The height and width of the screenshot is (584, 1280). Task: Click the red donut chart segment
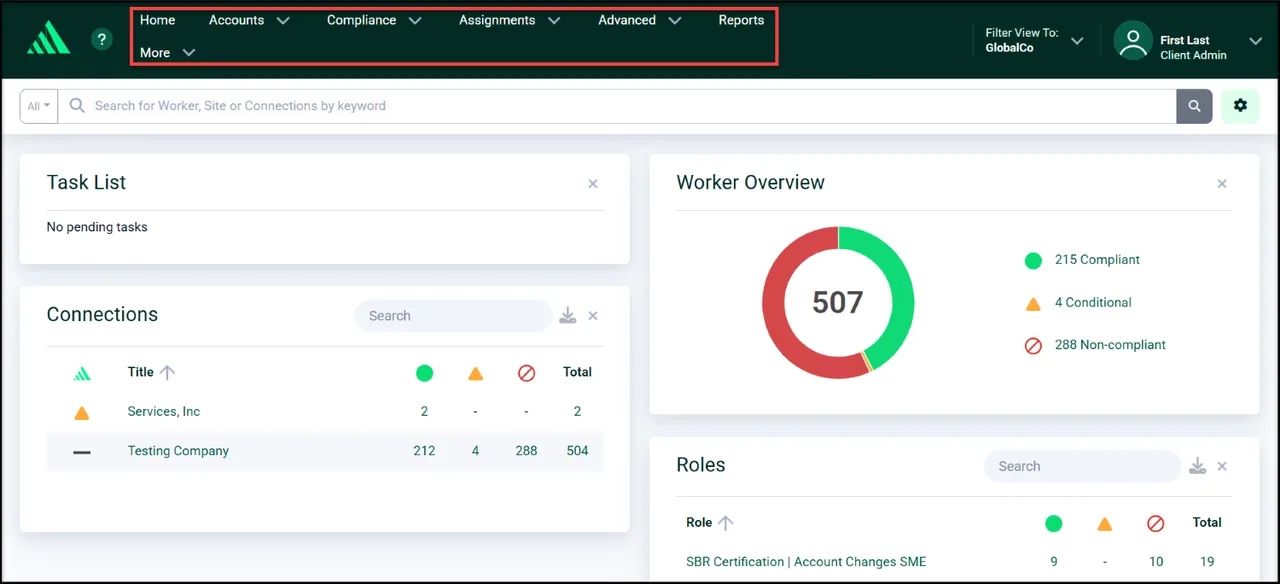pyautogui.click(x=775, y=305)
